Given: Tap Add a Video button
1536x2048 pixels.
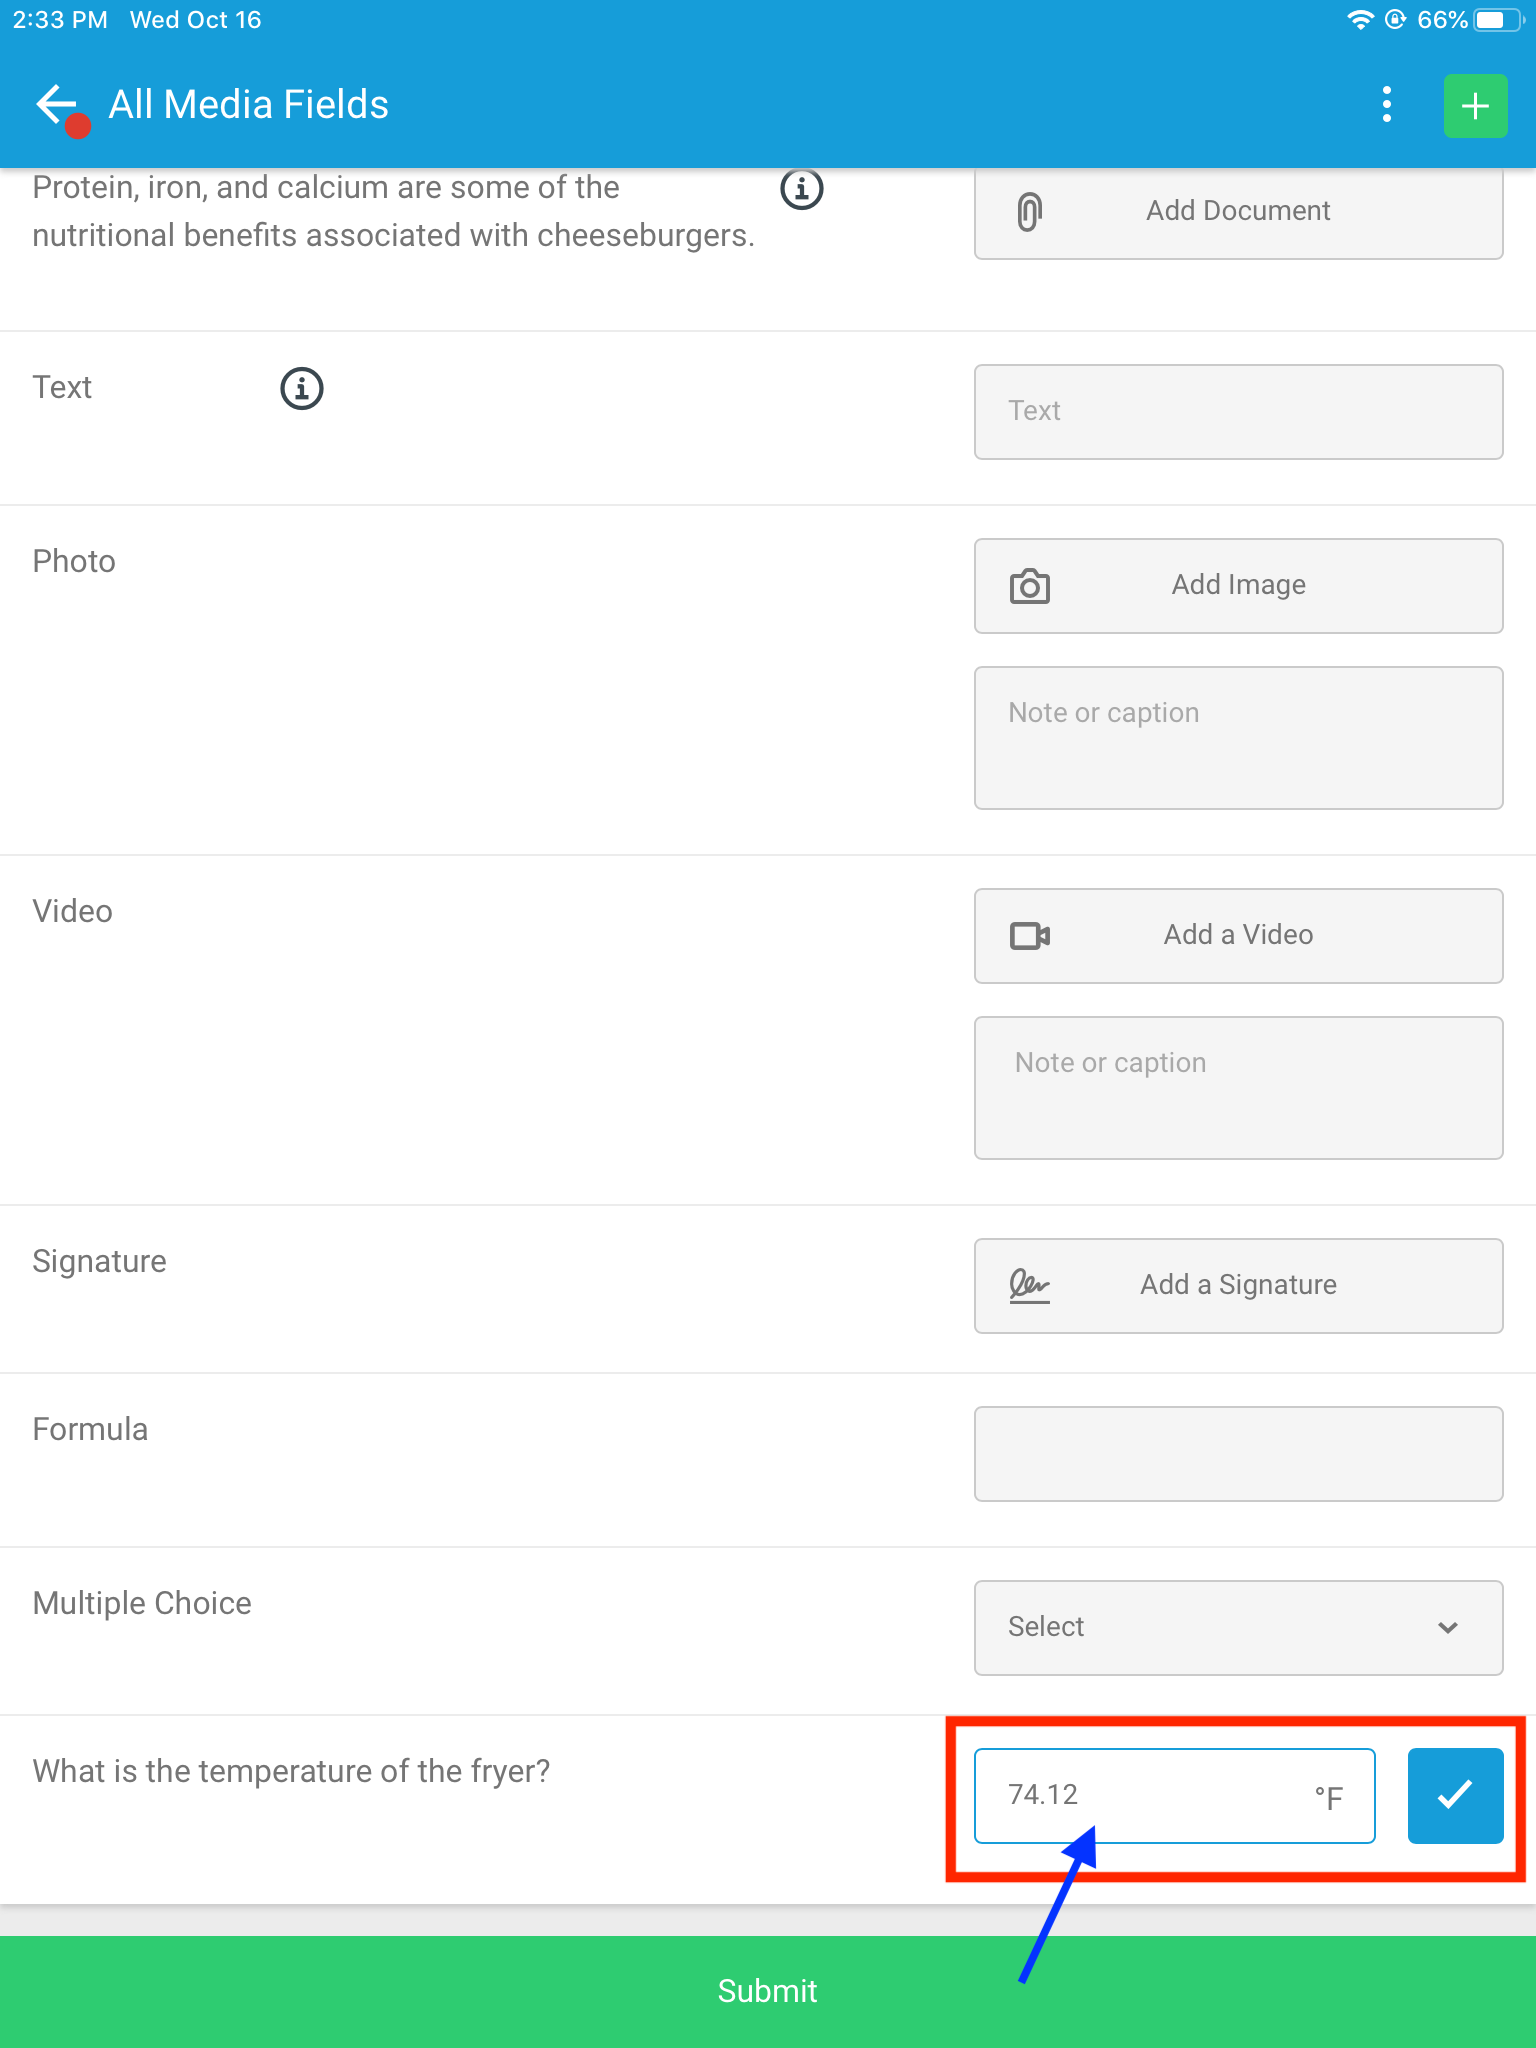Looking at the screenshot, I should tap(1238, 935).
